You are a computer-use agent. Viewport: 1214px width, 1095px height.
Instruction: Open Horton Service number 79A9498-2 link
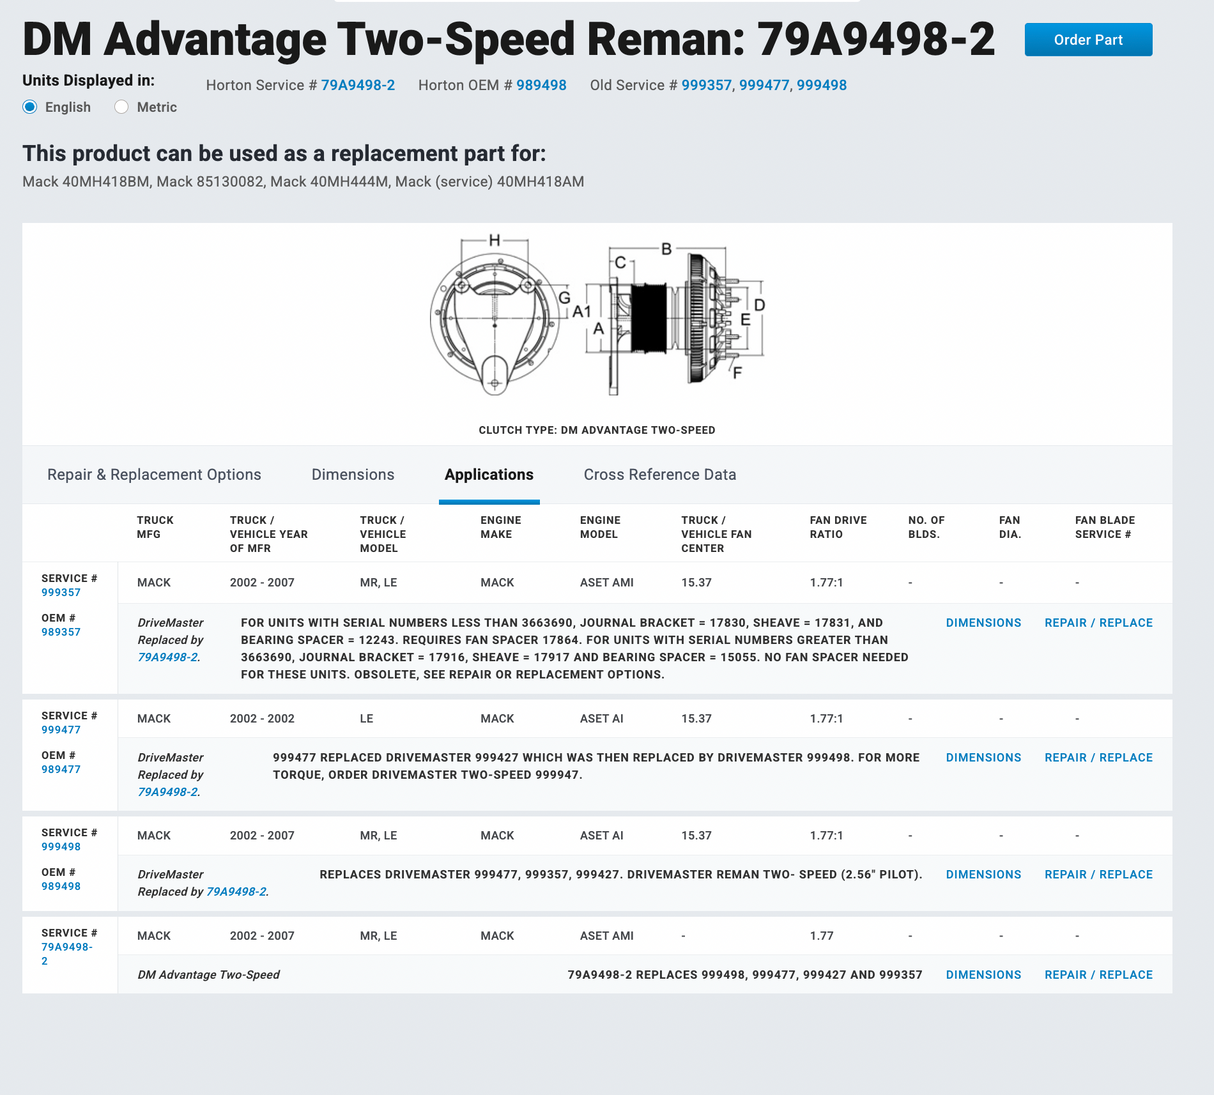pos(357,85)
